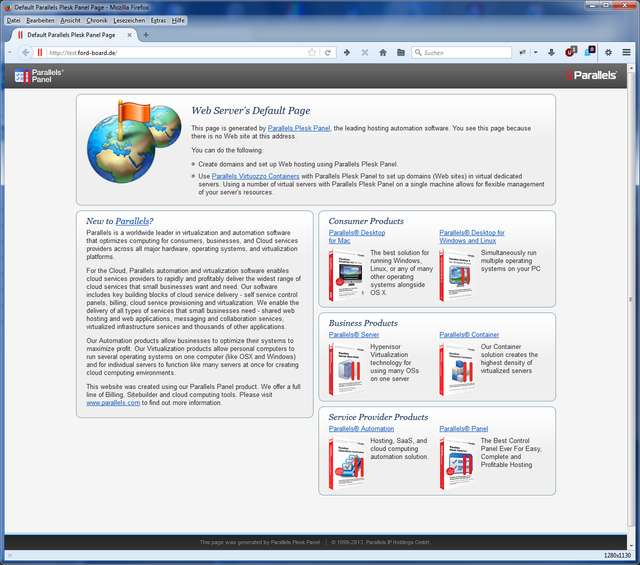Click the blue extension icon with badge
Screen dimensions: 640x565
point(590,51)
